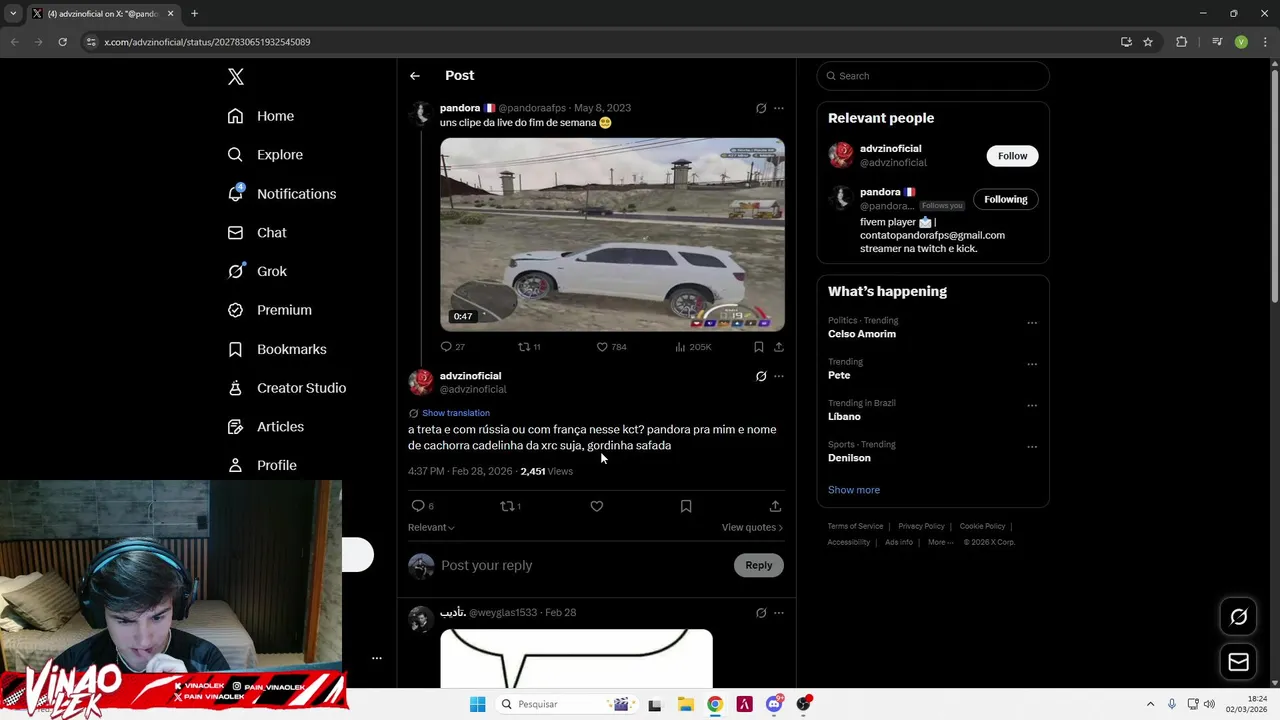The image size is (1280, 720).
Task: Share advzinoficial's post
Action: point(775,506)
